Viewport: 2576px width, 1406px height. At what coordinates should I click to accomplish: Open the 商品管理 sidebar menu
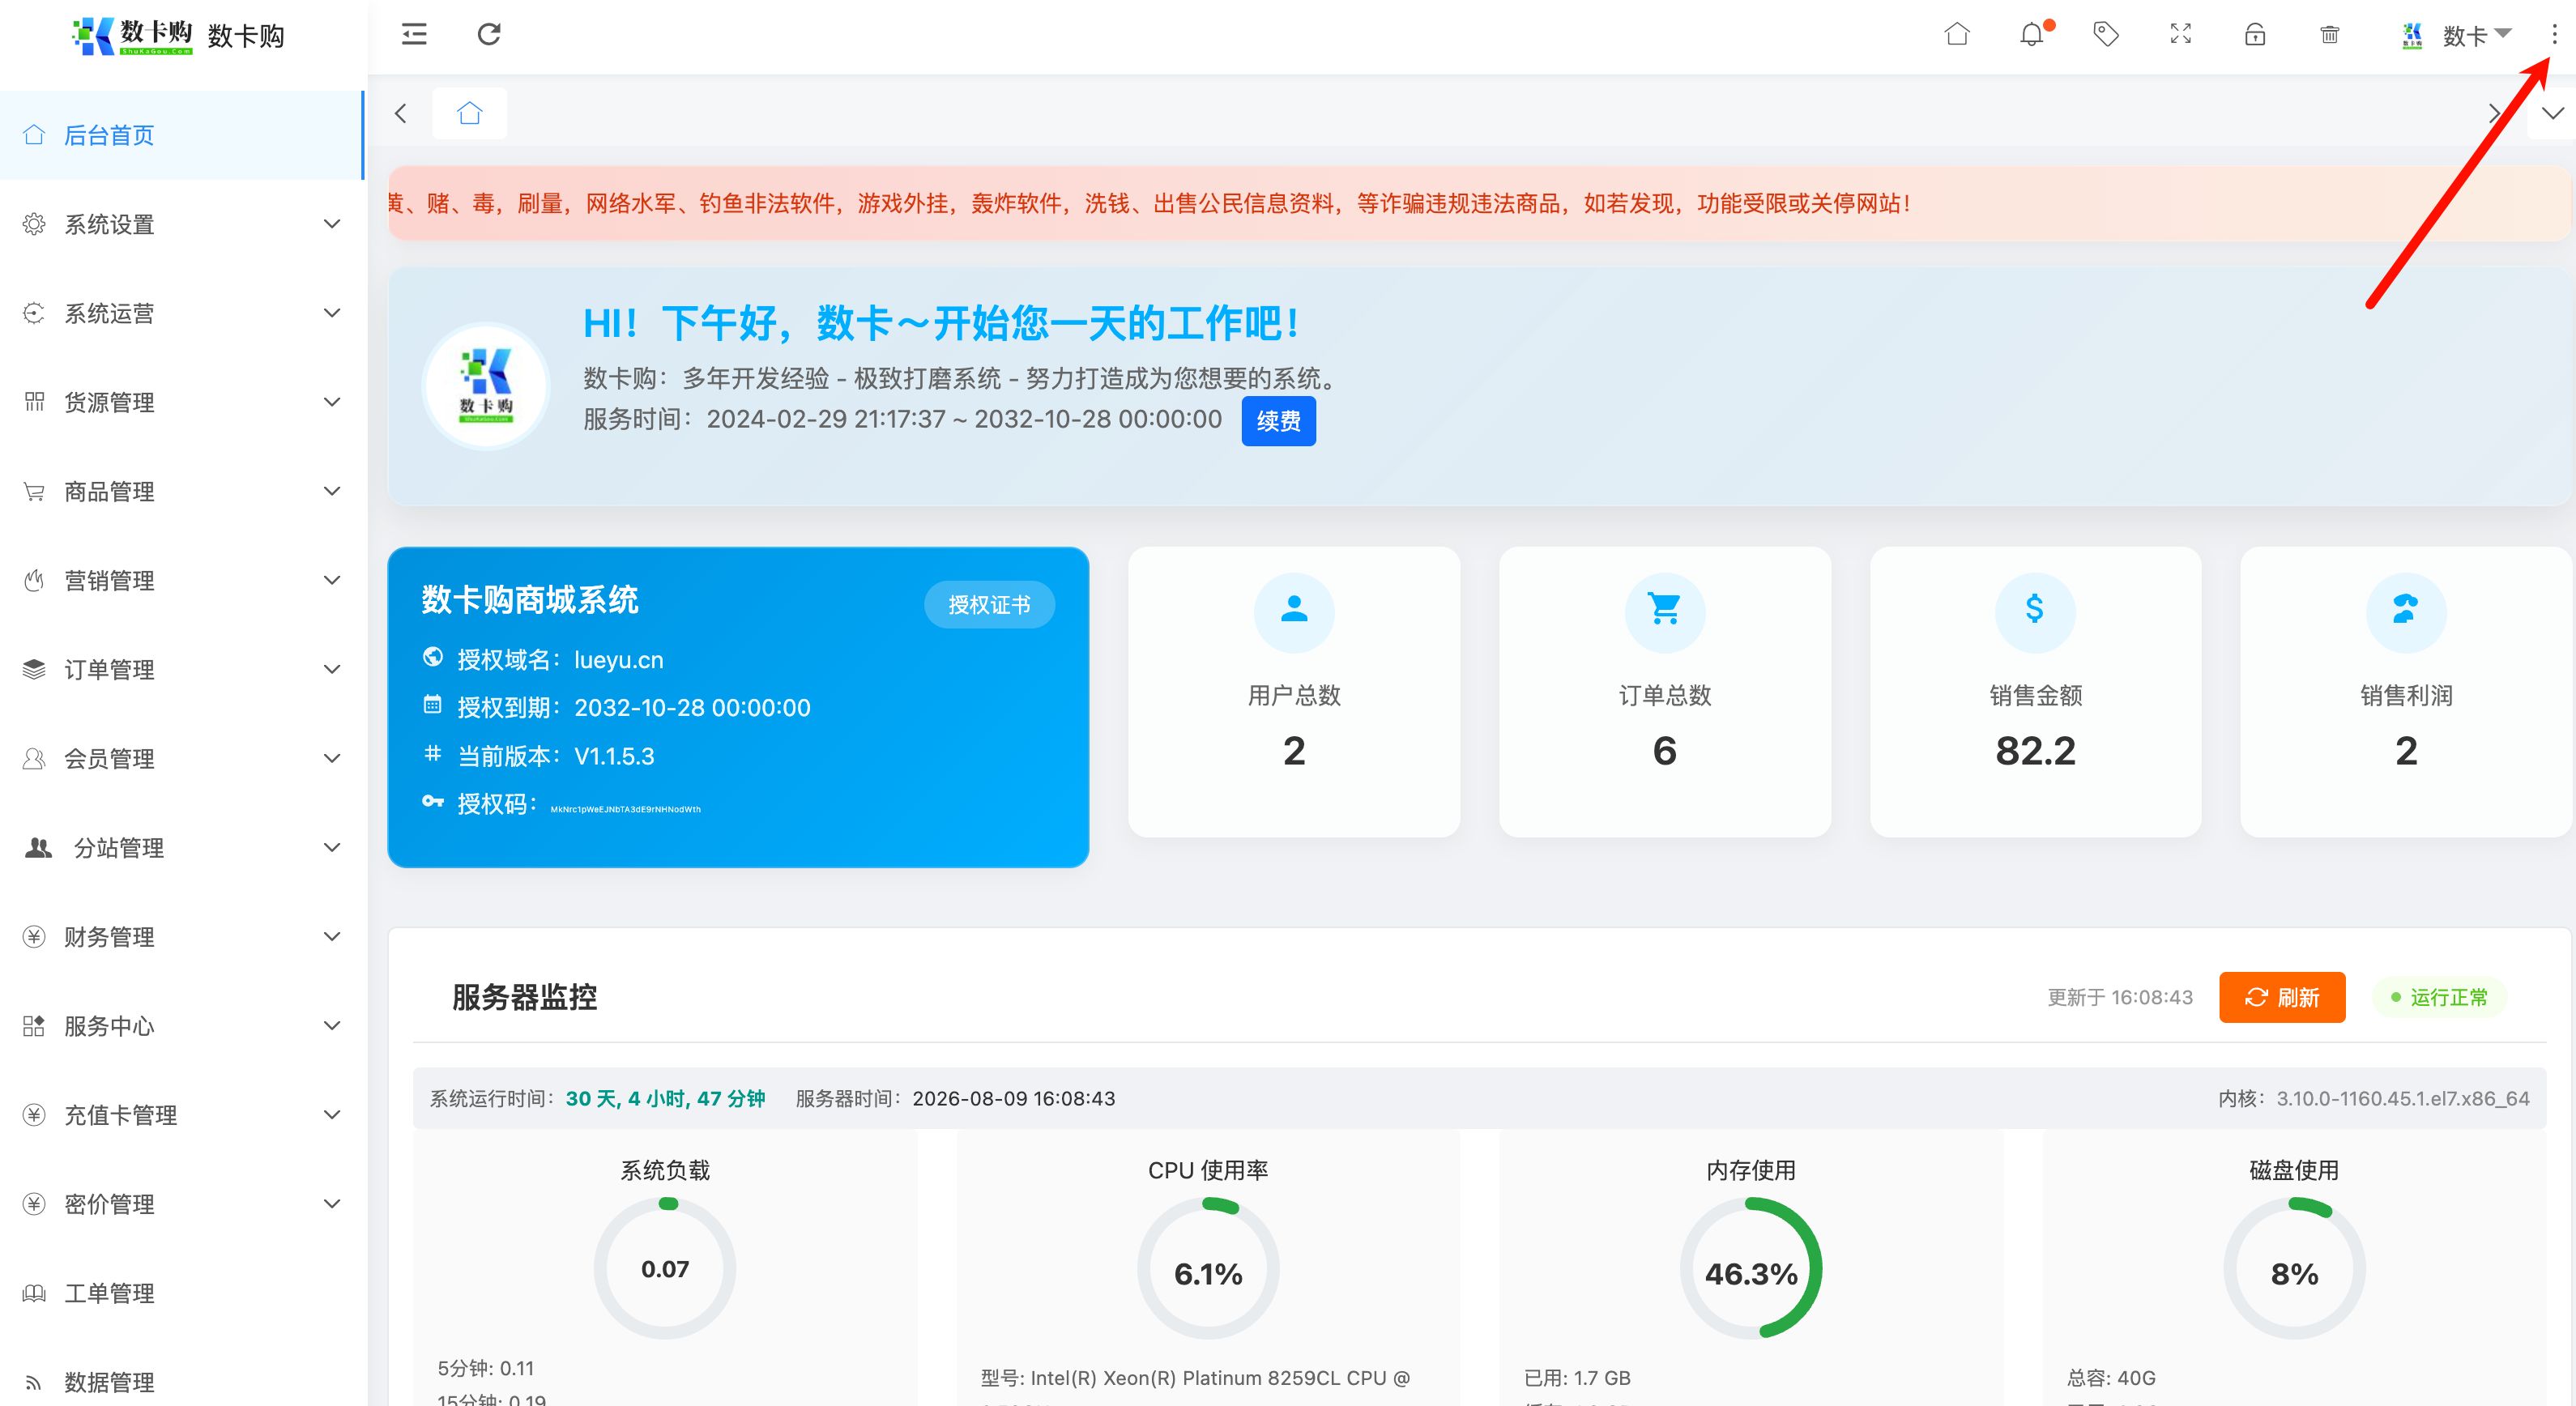tap(182, 491)
